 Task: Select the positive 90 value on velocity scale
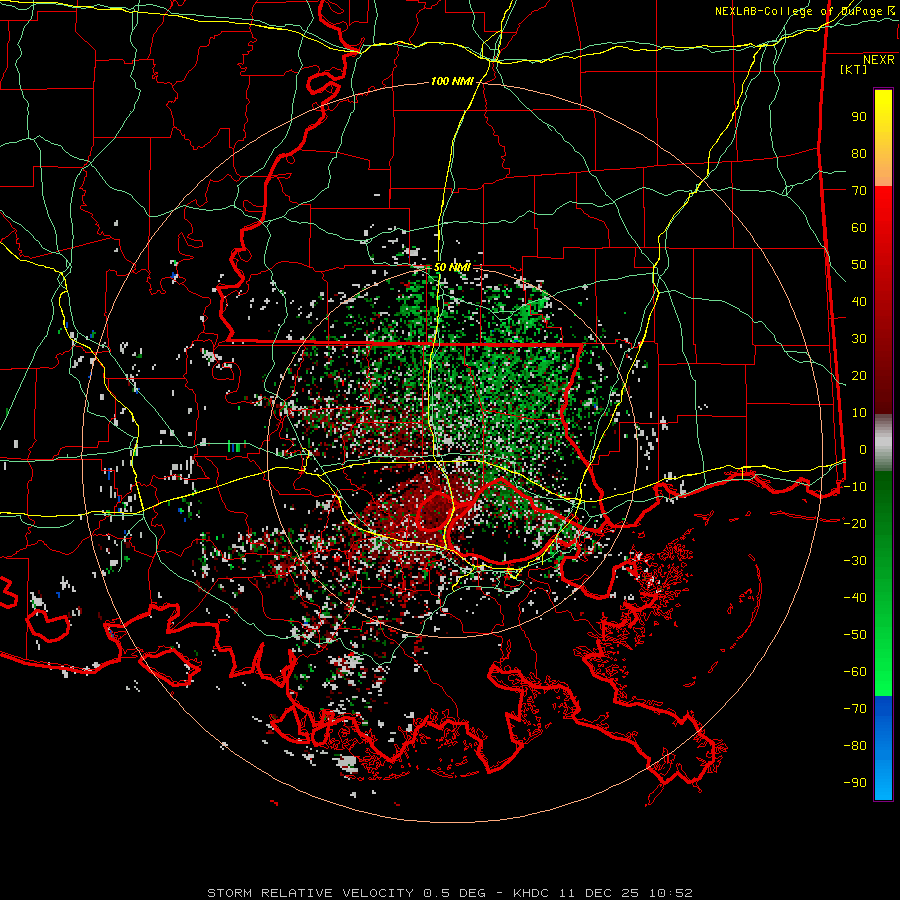tap(859, 117)
